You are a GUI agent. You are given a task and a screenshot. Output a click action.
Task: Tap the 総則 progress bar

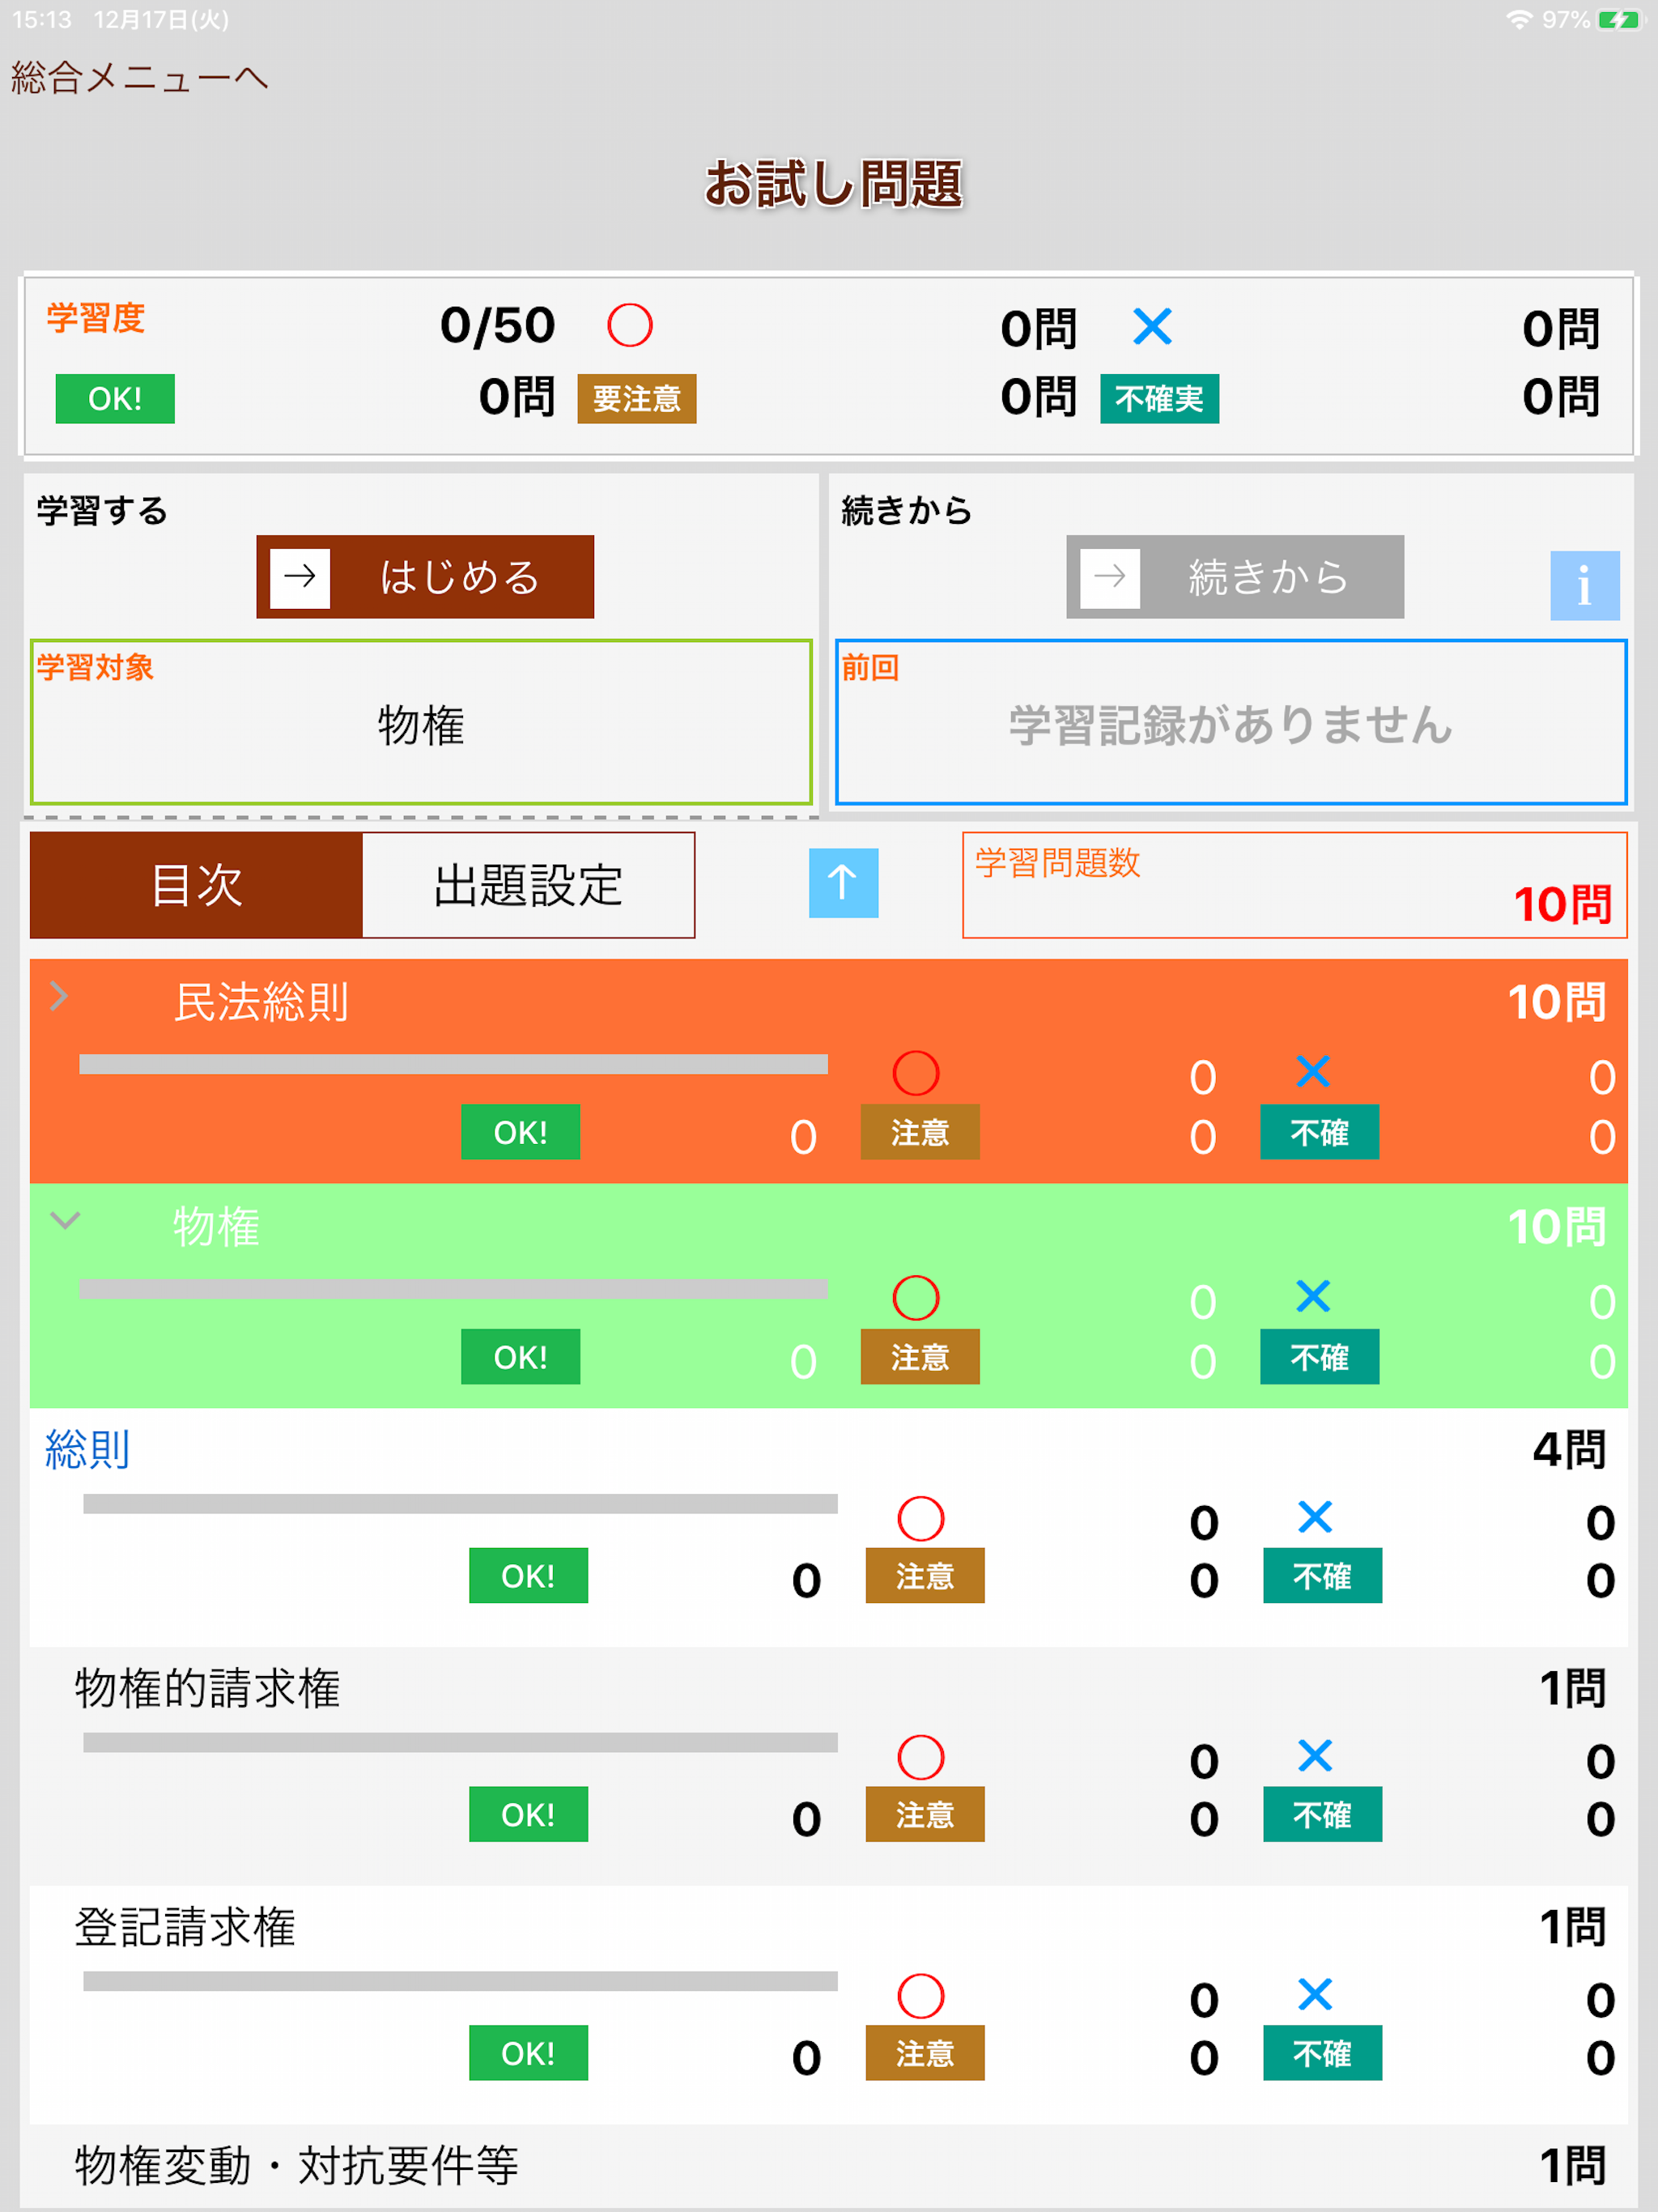460,1504
